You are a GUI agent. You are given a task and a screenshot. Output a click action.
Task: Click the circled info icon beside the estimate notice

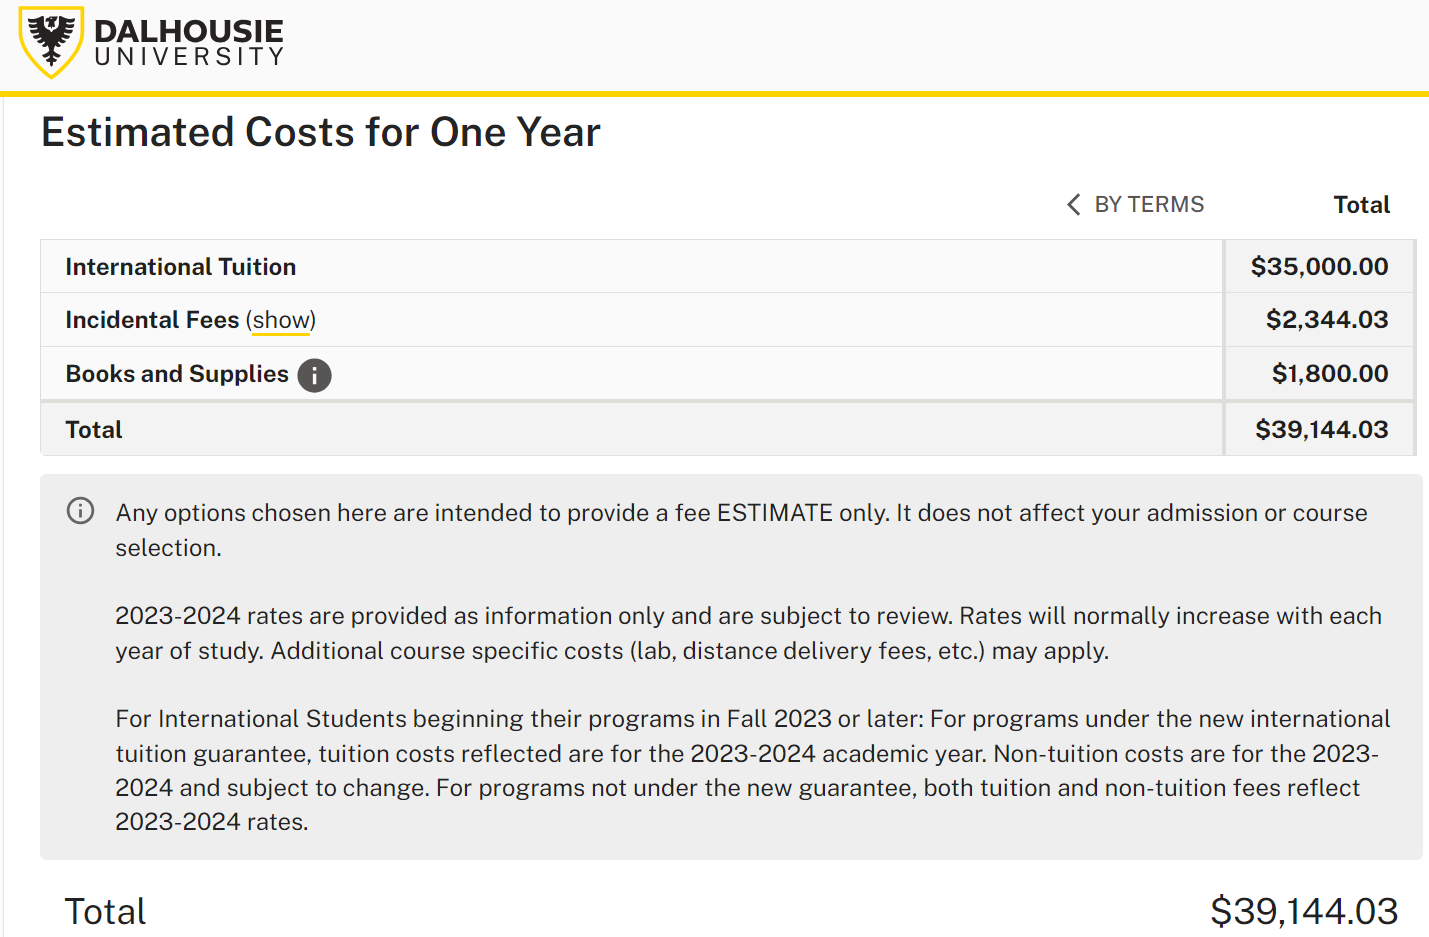[x=80, y=511]
